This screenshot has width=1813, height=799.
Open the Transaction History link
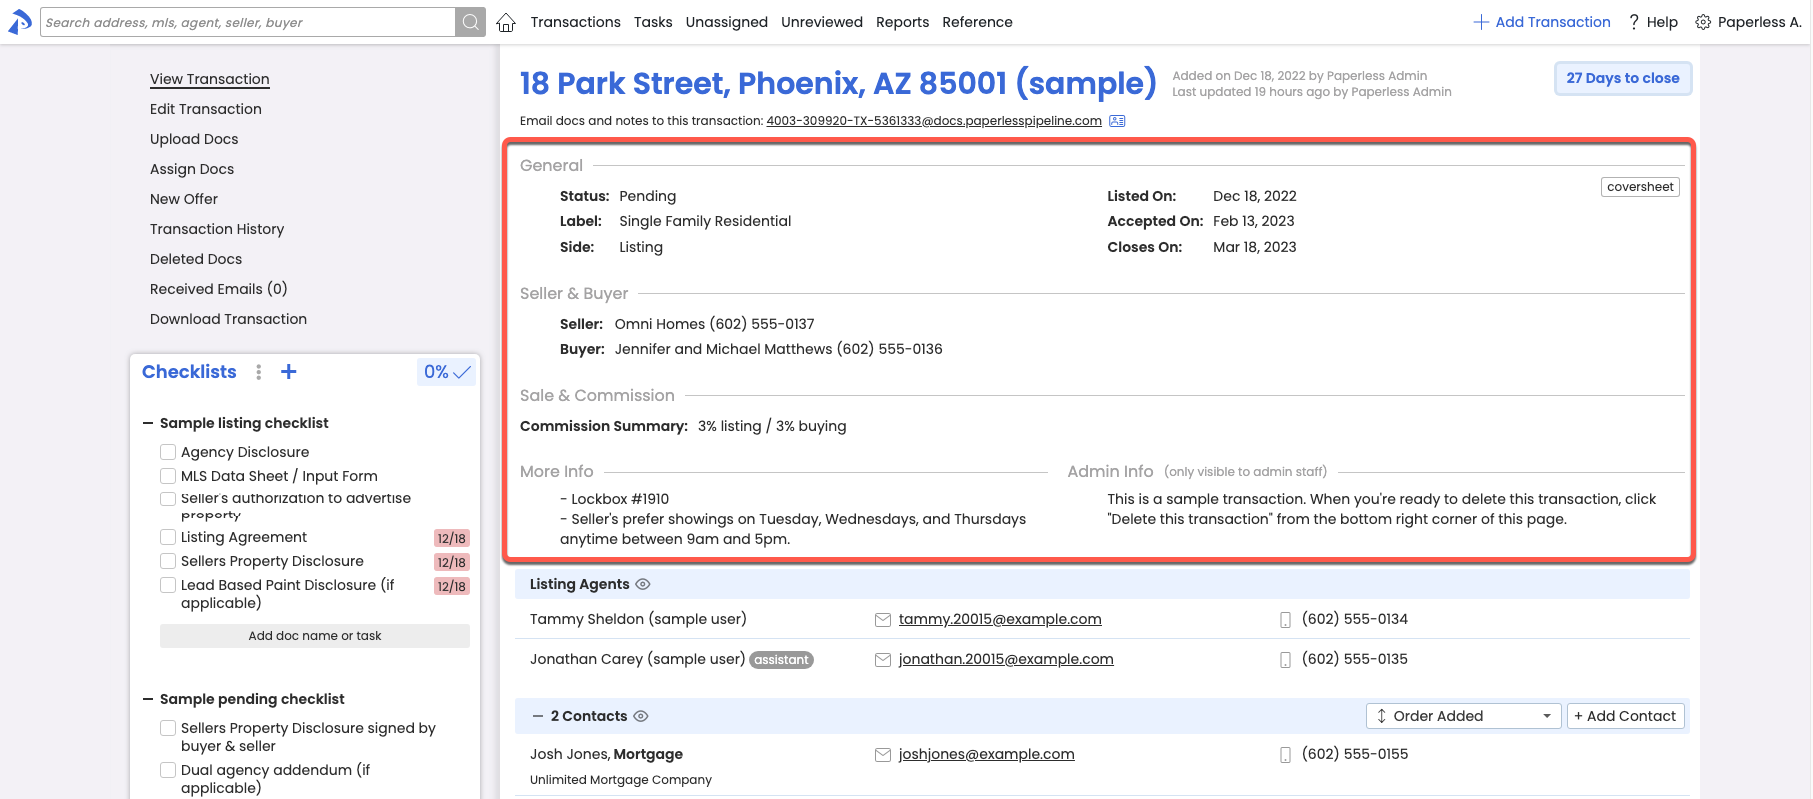pos(217,229)
